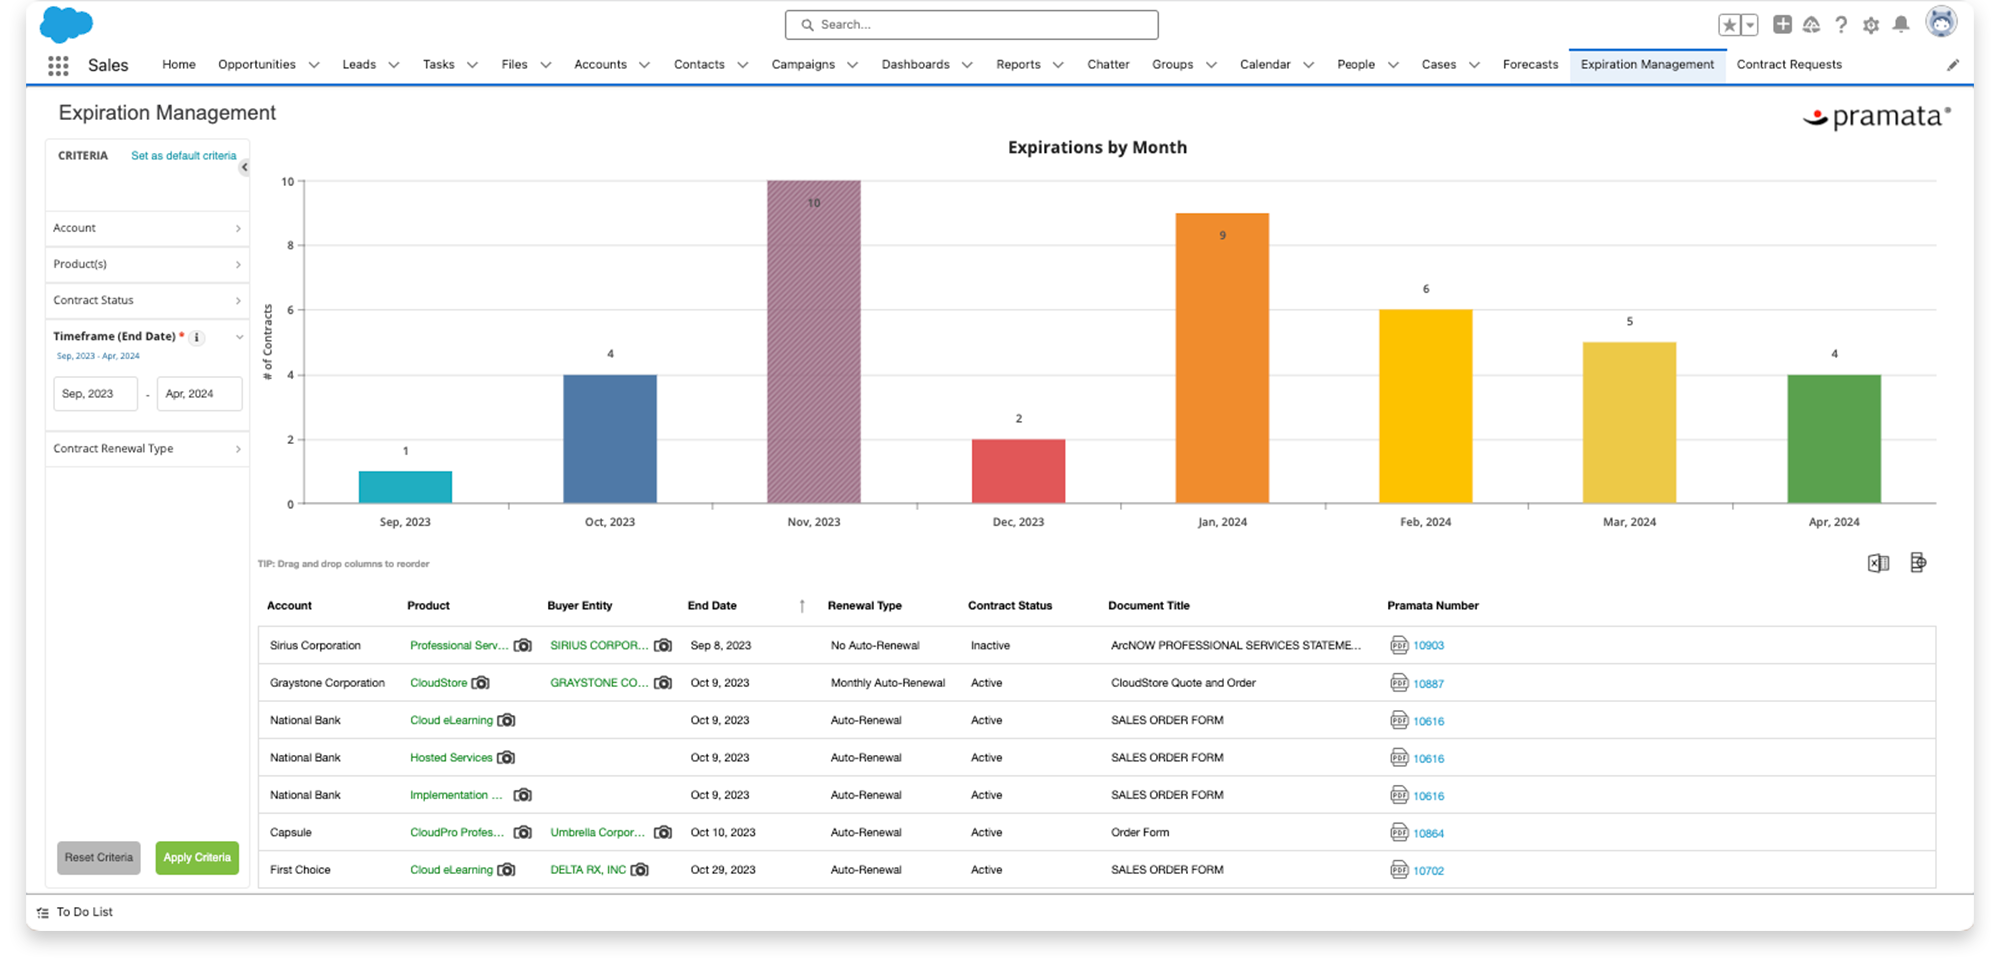Open the Chatter tab
Viewport: 2000px width, 962px height.
1108,64
